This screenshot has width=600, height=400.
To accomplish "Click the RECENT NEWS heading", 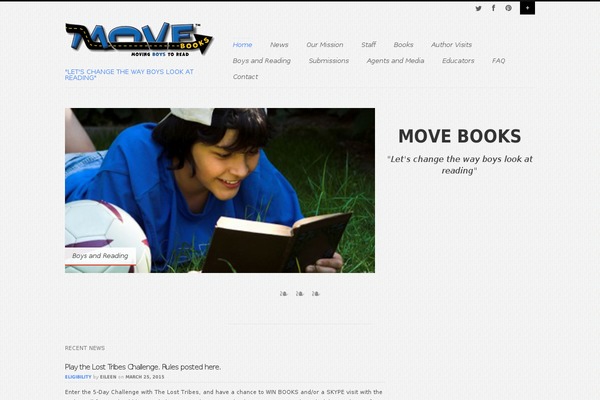I will (85, 348).
